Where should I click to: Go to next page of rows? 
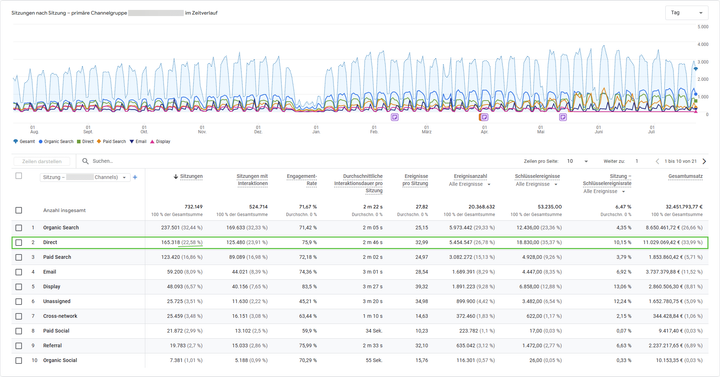(x=704, y=161)
